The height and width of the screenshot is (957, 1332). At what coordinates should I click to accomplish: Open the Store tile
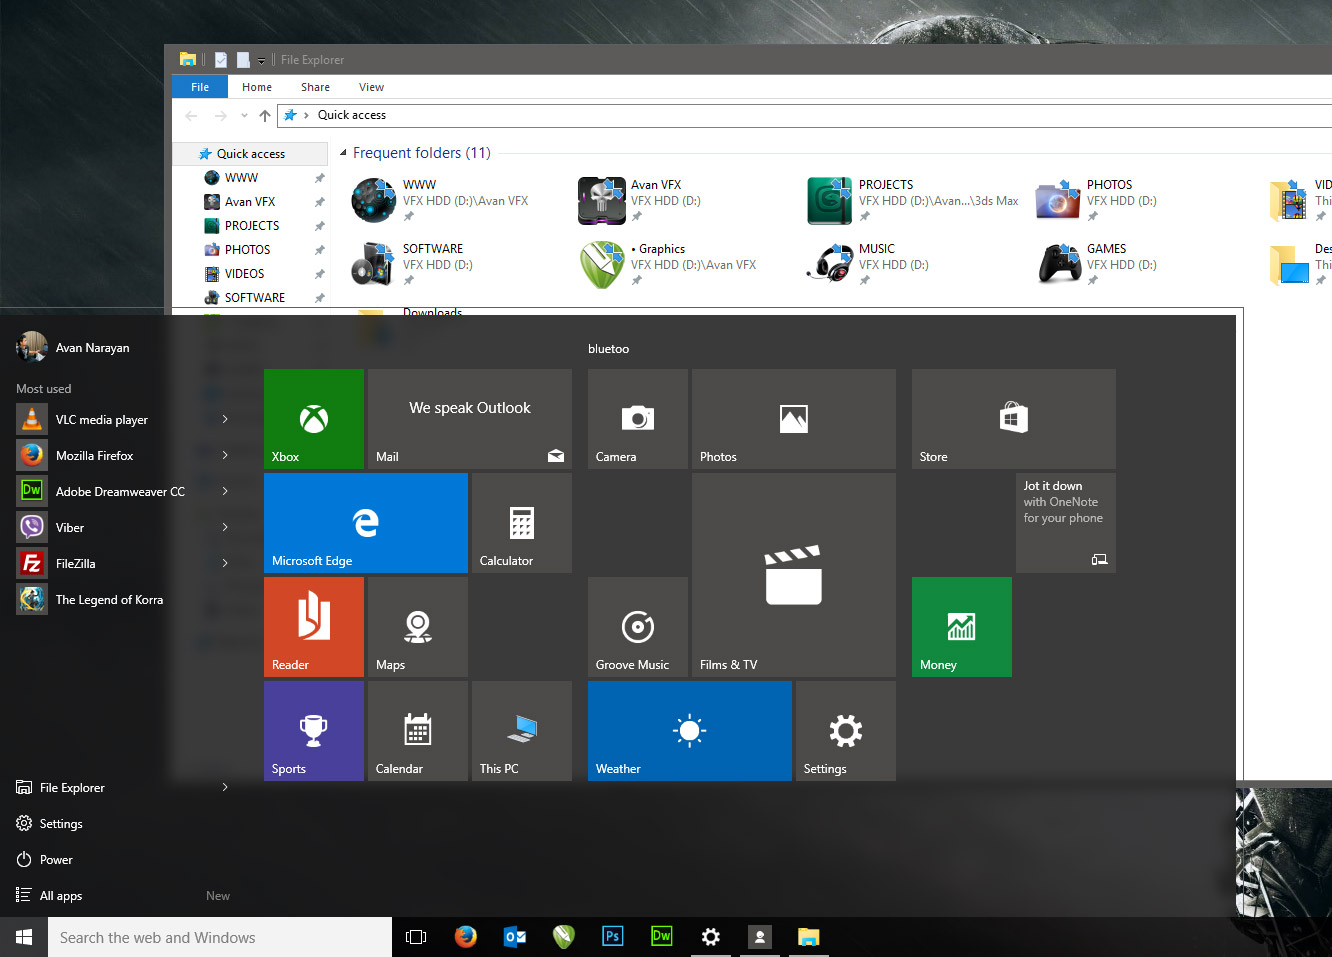[1014, 419]
